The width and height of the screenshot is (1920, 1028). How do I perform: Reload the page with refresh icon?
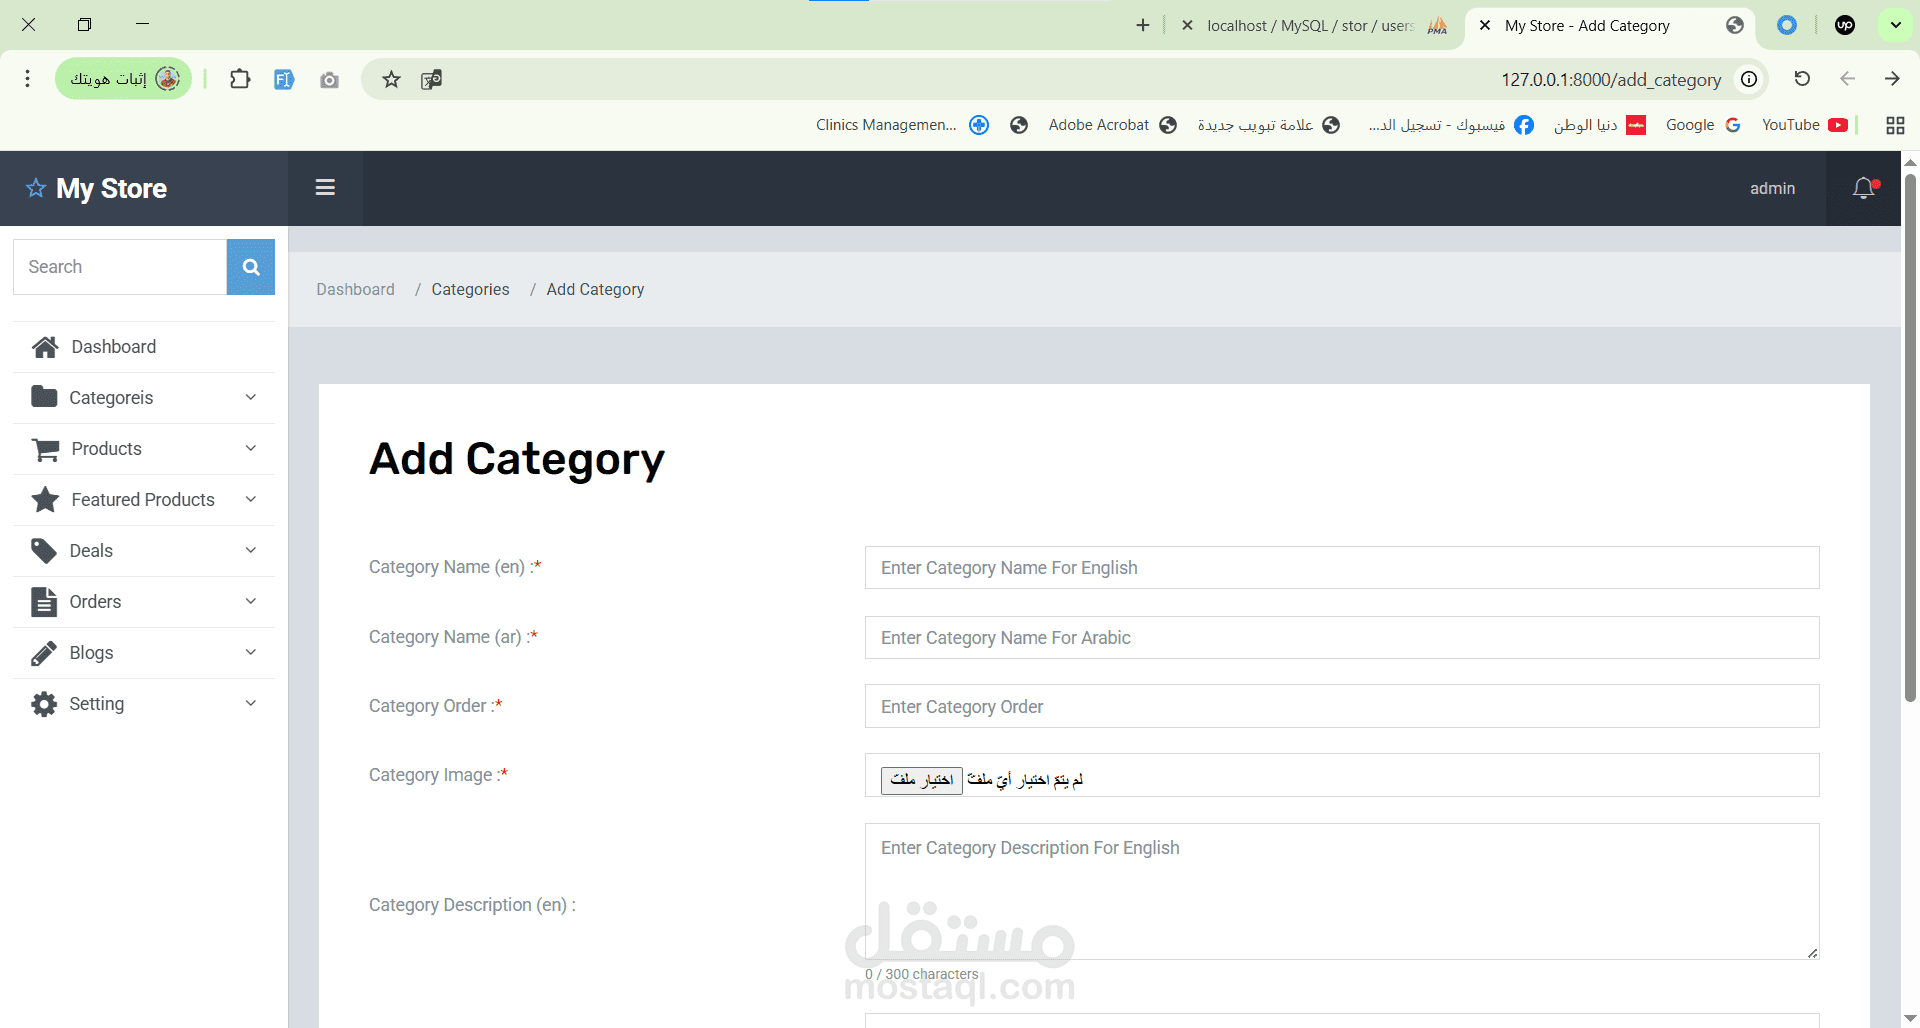(x=1802, y=79)
